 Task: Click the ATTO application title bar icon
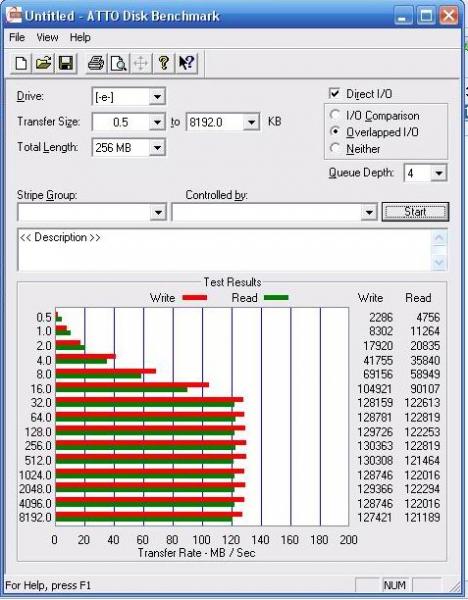pos(14,16)
